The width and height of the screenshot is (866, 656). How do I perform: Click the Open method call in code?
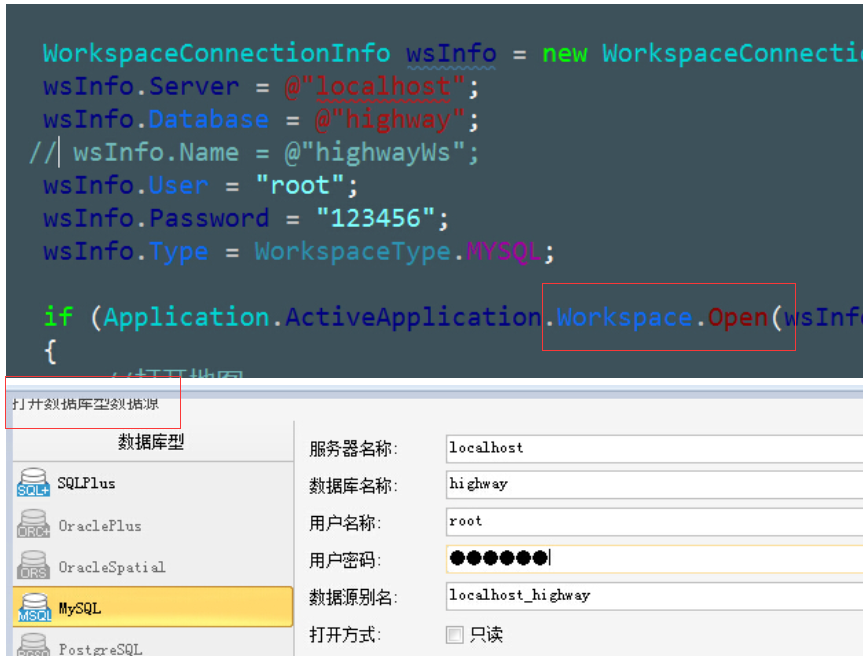click(x=737, y=318)
